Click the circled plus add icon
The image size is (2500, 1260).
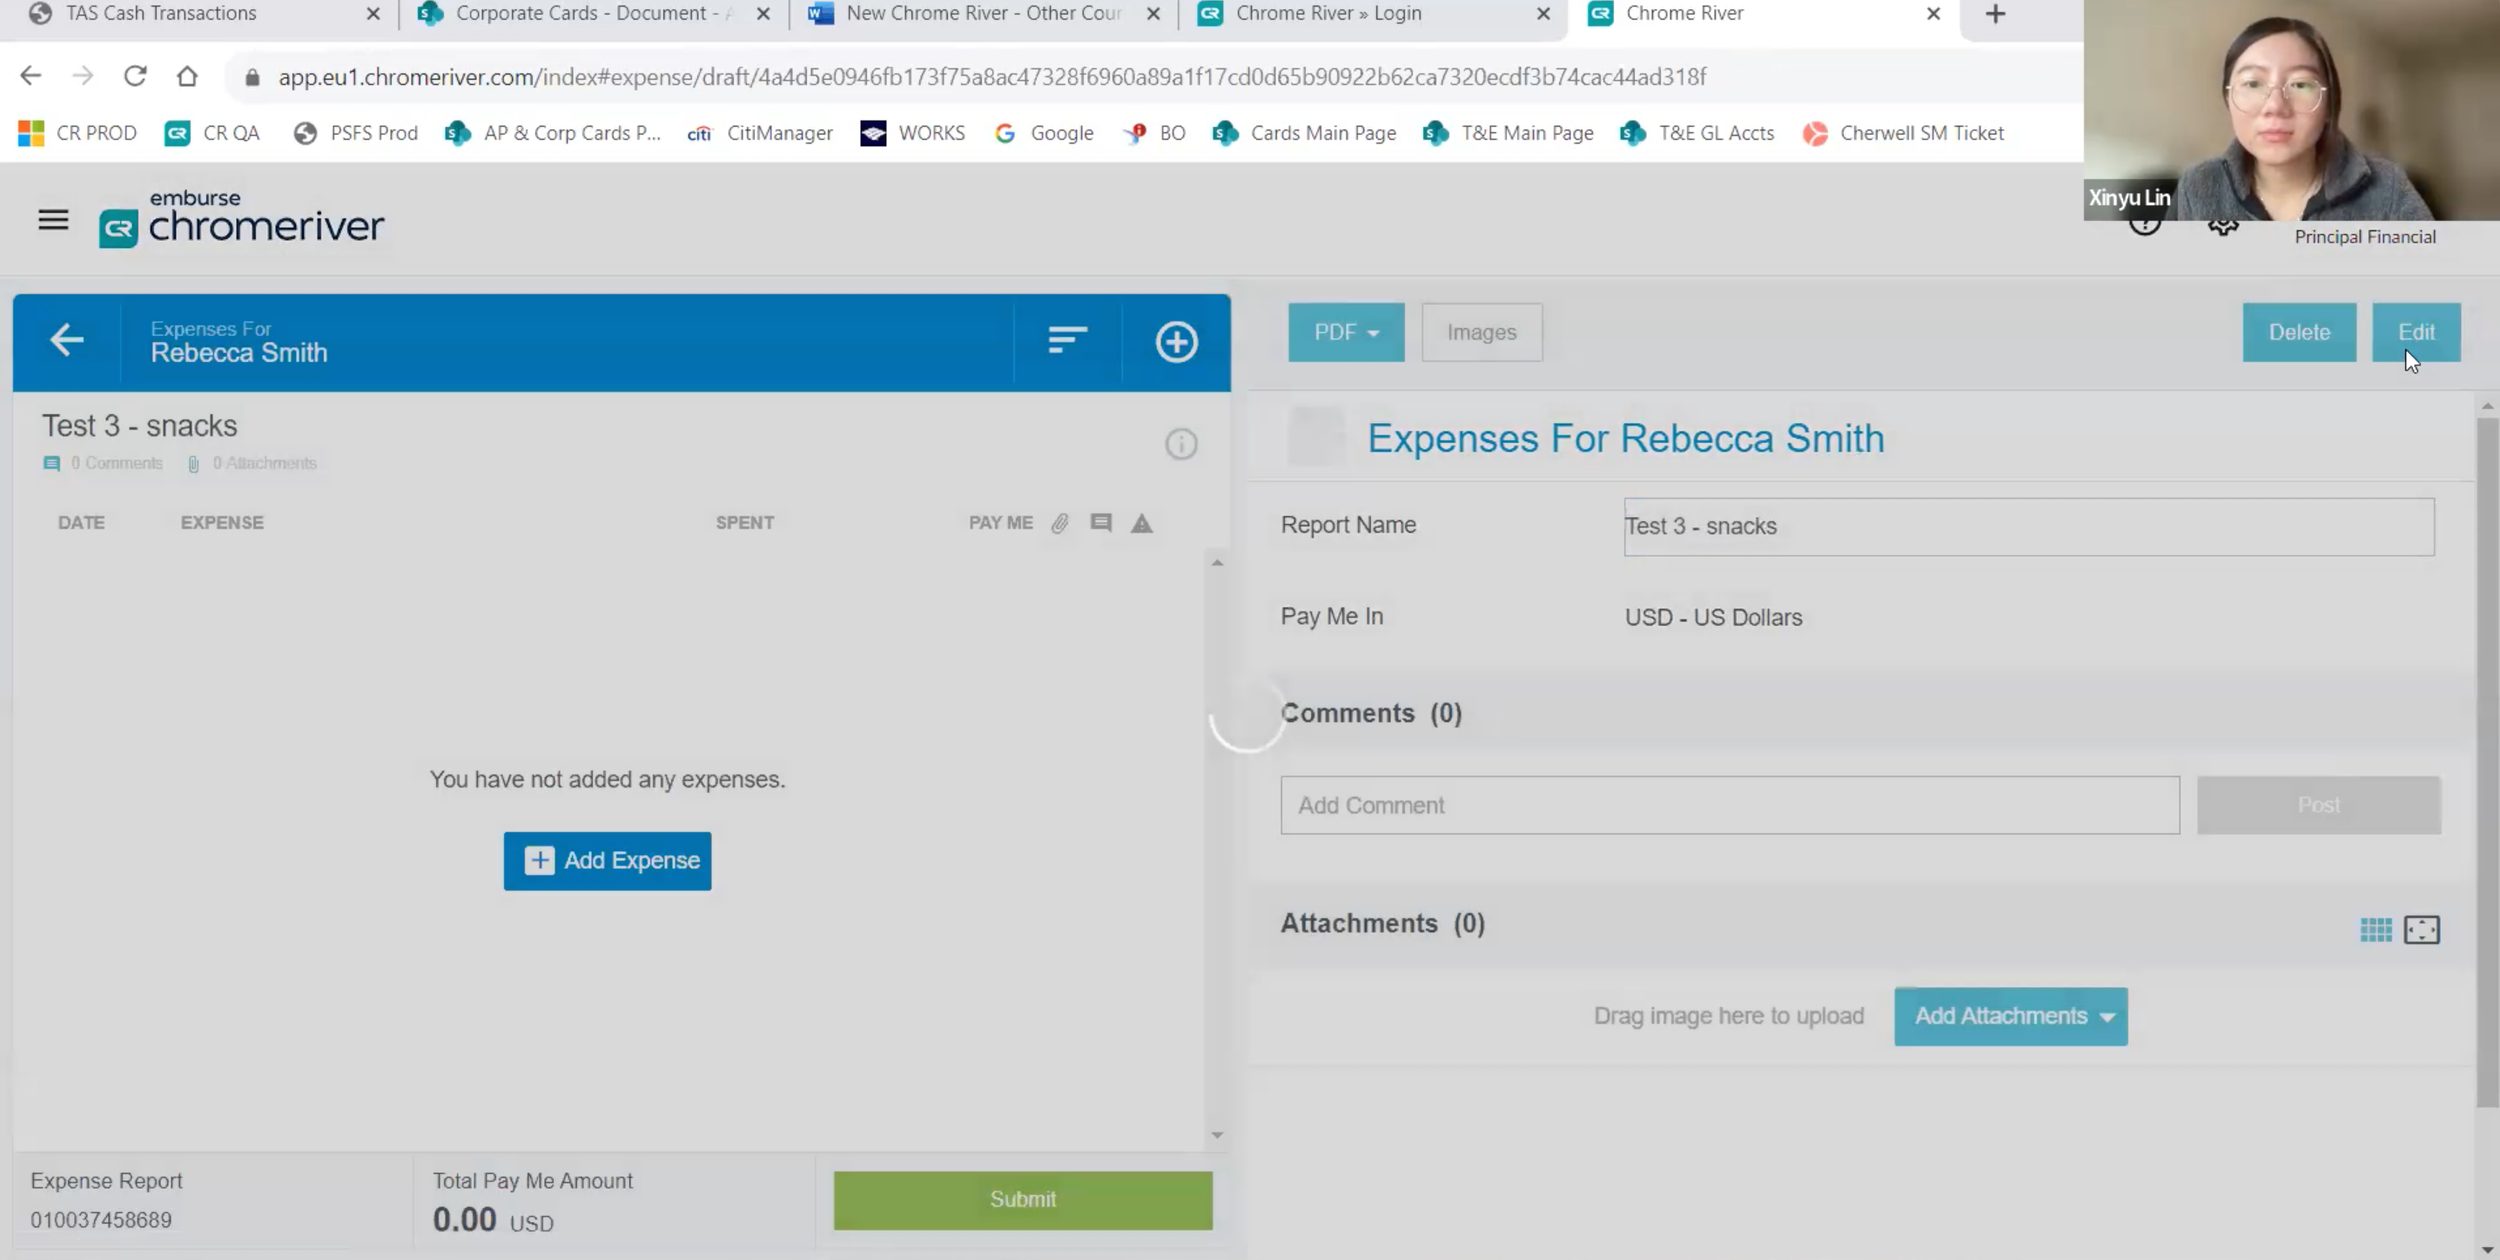point(1176,342)
